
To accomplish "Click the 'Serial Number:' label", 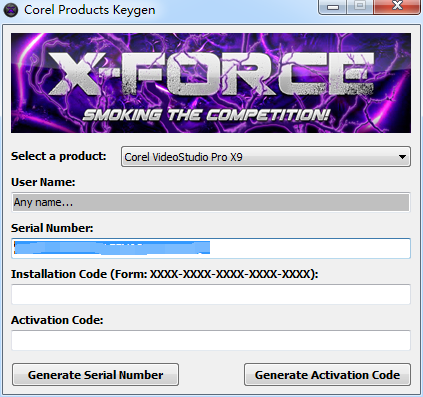I will (52, 228).
